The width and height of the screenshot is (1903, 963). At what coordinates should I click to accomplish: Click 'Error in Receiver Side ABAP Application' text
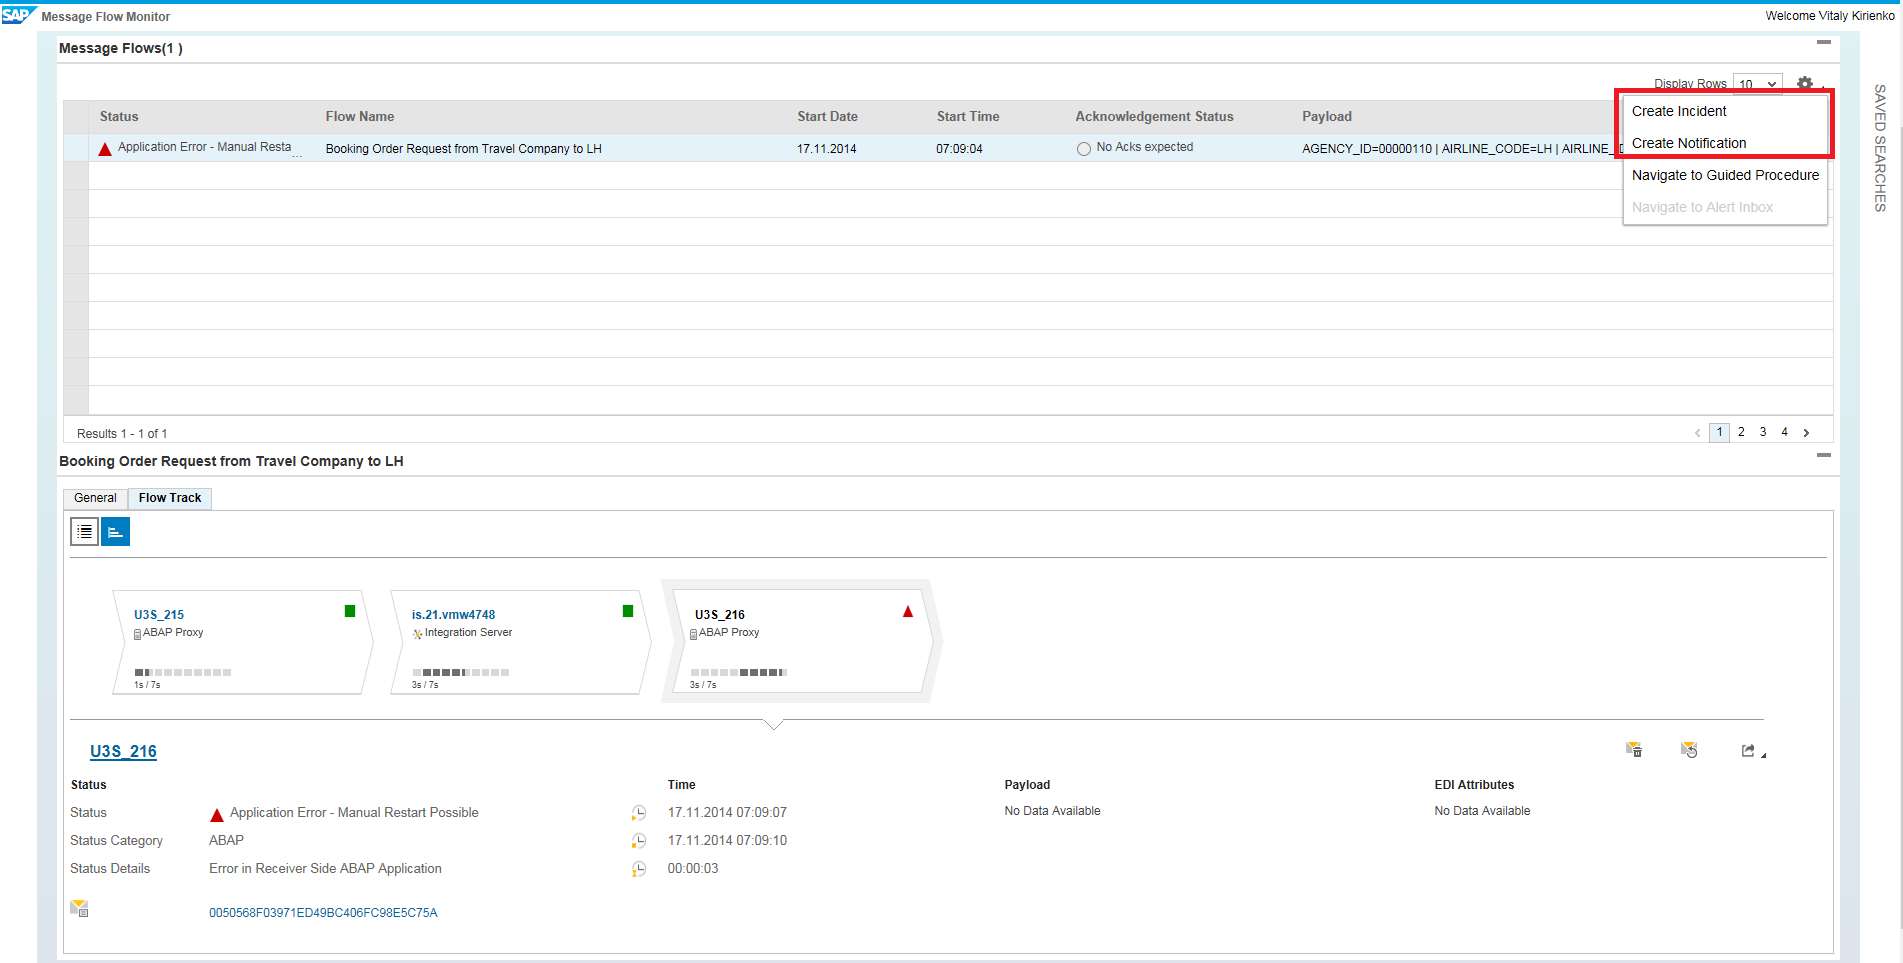click(325, 869)
